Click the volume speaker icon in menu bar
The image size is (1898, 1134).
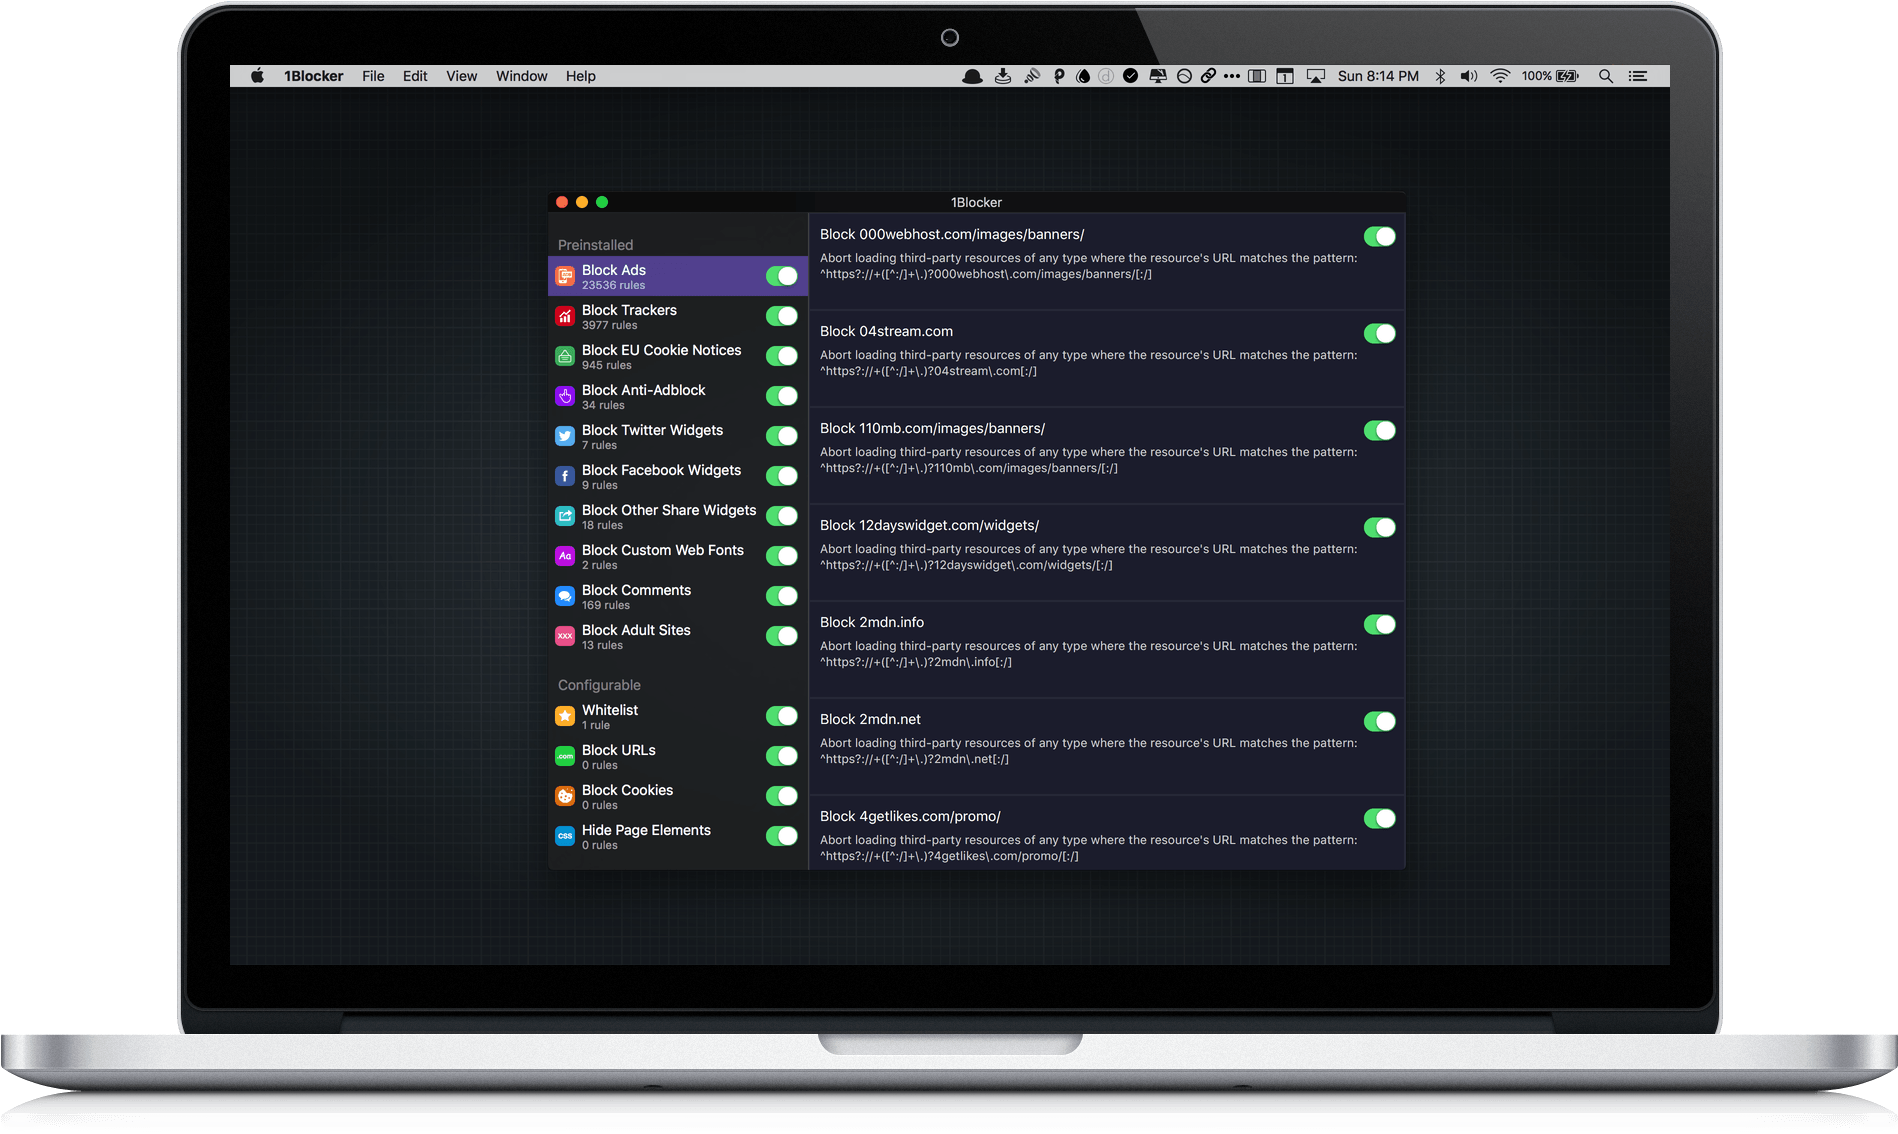(x=1468, y=76)
